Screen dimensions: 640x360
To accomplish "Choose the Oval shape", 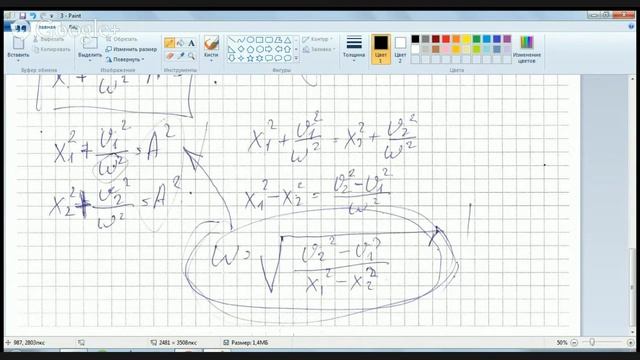I will [250, 40].
